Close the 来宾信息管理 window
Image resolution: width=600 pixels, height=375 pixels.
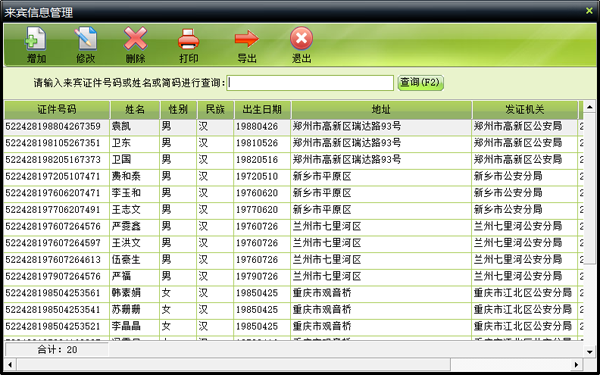click(589, 11)
